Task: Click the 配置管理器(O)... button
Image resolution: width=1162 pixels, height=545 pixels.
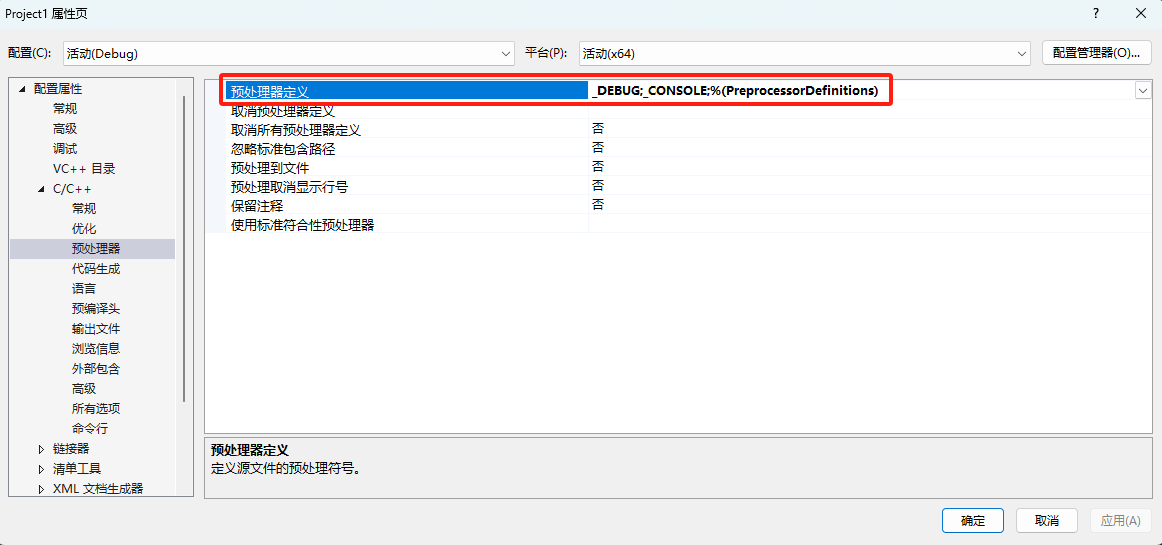Action: point(1096,53)
